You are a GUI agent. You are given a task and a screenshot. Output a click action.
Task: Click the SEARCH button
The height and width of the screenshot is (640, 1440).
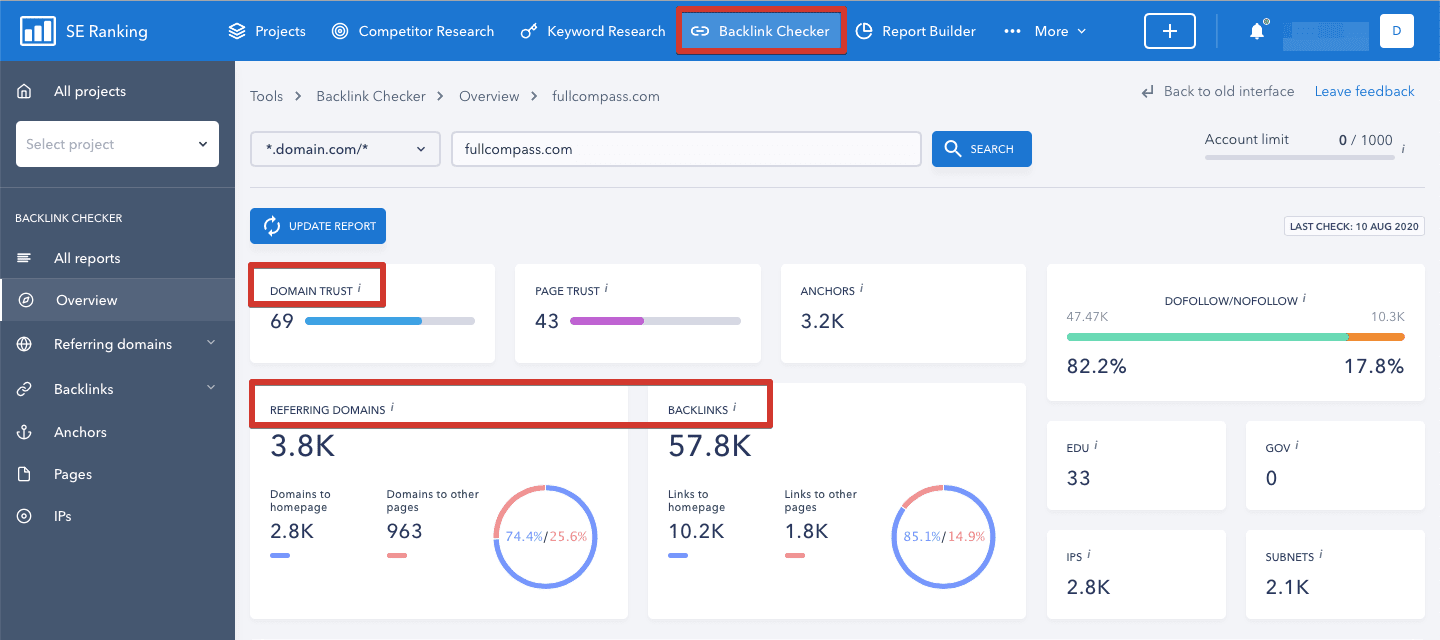[x=982, y=149]
